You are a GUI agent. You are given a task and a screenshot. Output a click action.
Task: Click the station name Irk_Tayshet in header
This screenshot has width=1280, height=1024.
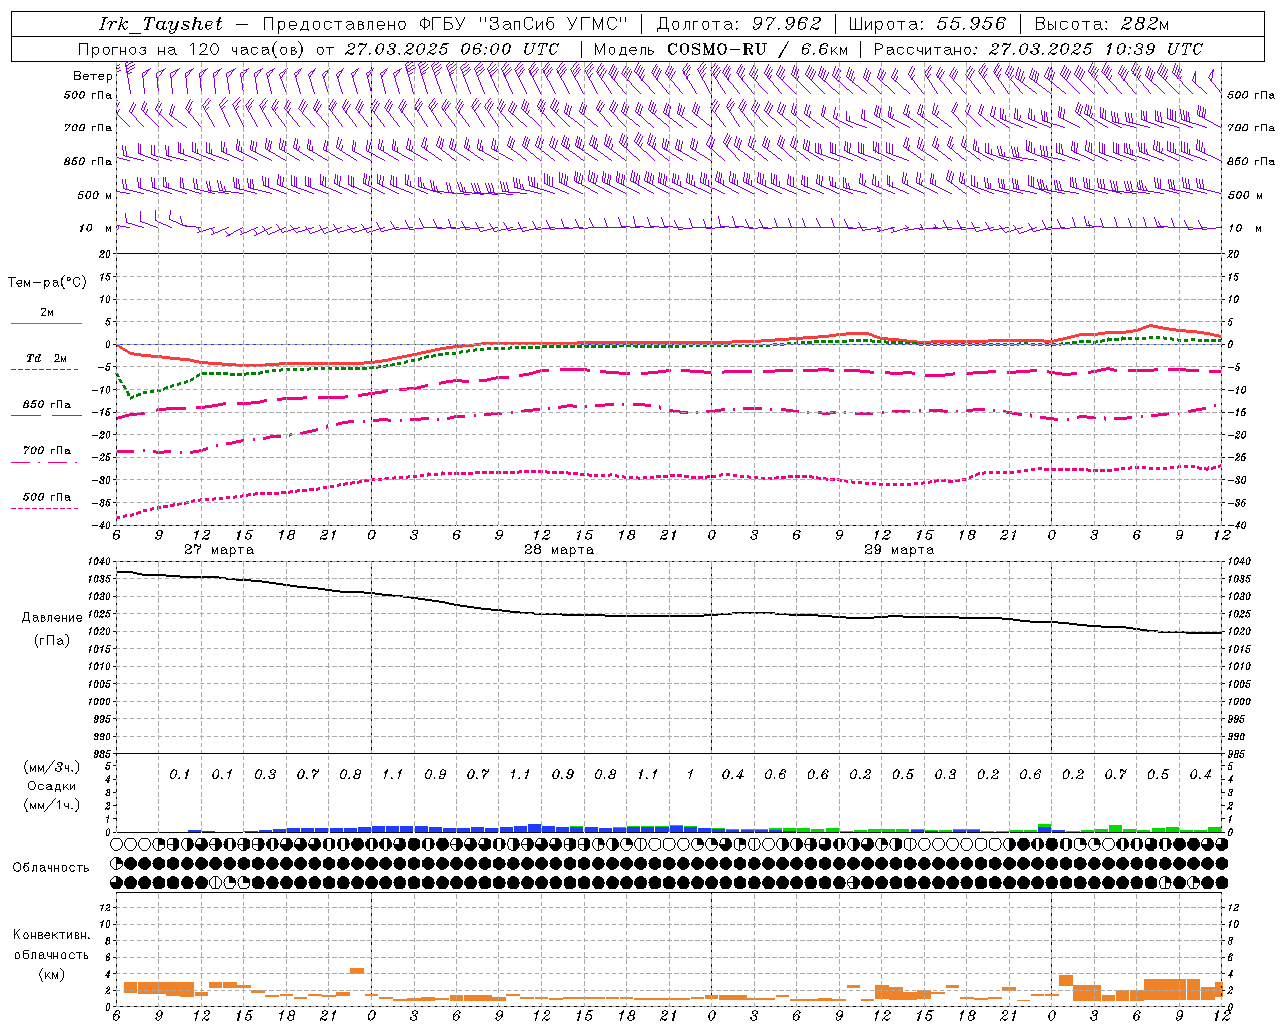click(161, 24)
